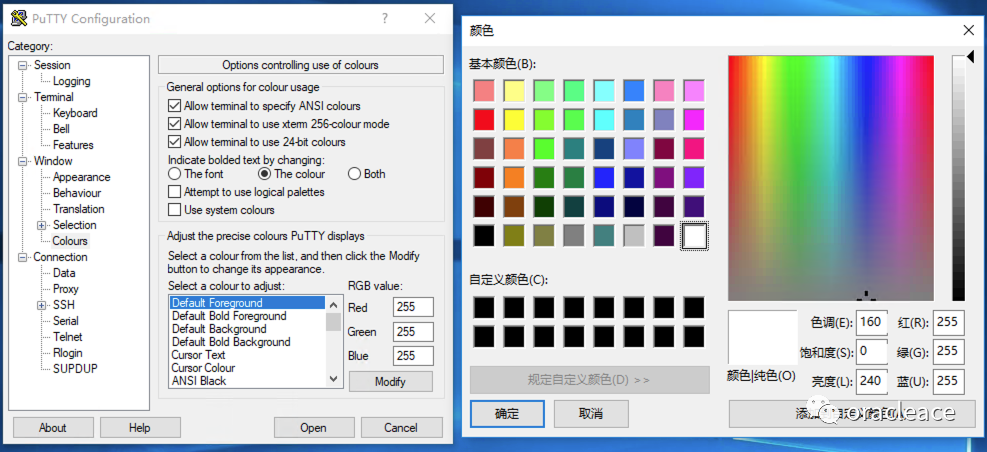Pick the orange basic colour swatch
The width and height of the screenshot is (987, 452).
514,178
